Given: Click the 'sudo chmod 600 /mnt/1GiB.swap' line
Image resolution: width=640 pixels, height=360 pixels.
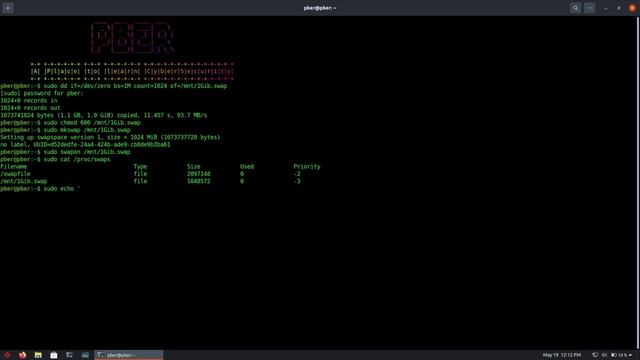Looking at the screenshot, I should pos(70,123).
